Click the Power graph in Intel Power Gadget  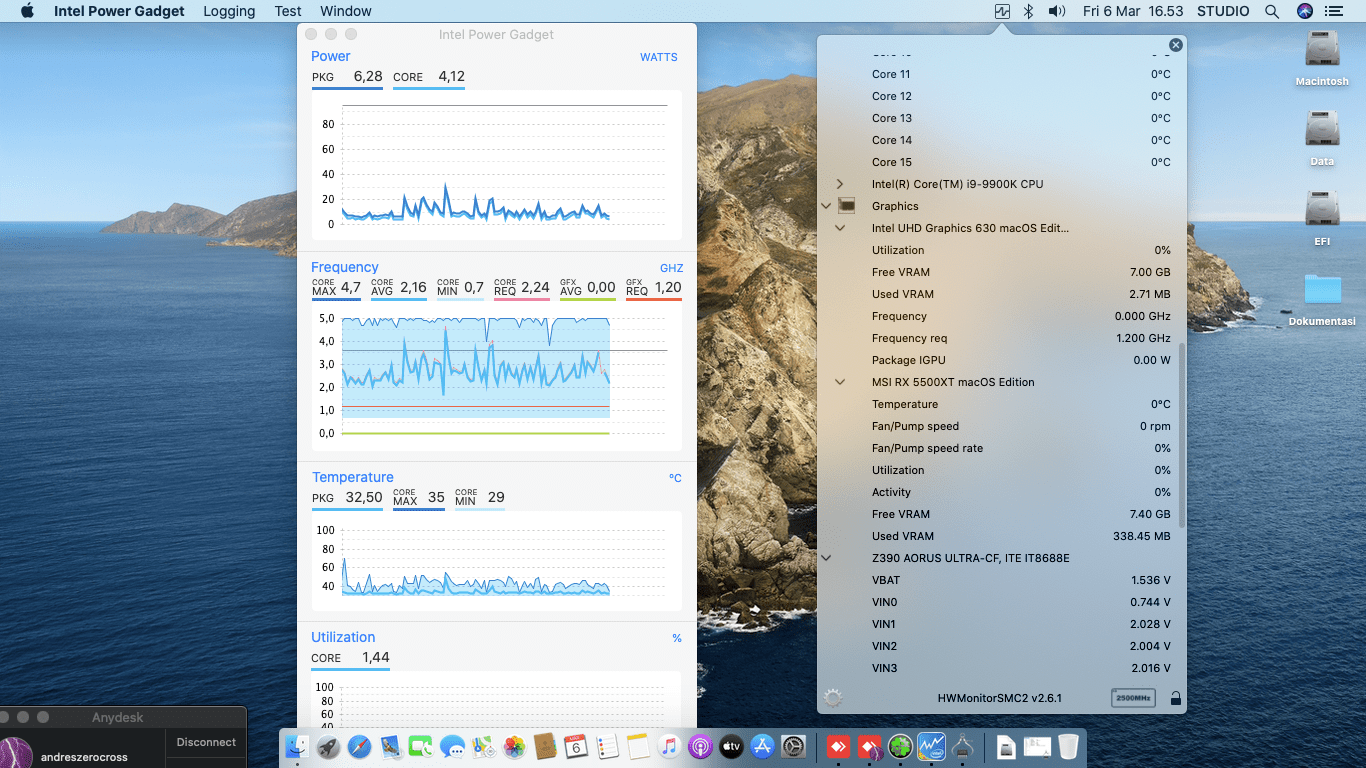click(x=497, y=165)
